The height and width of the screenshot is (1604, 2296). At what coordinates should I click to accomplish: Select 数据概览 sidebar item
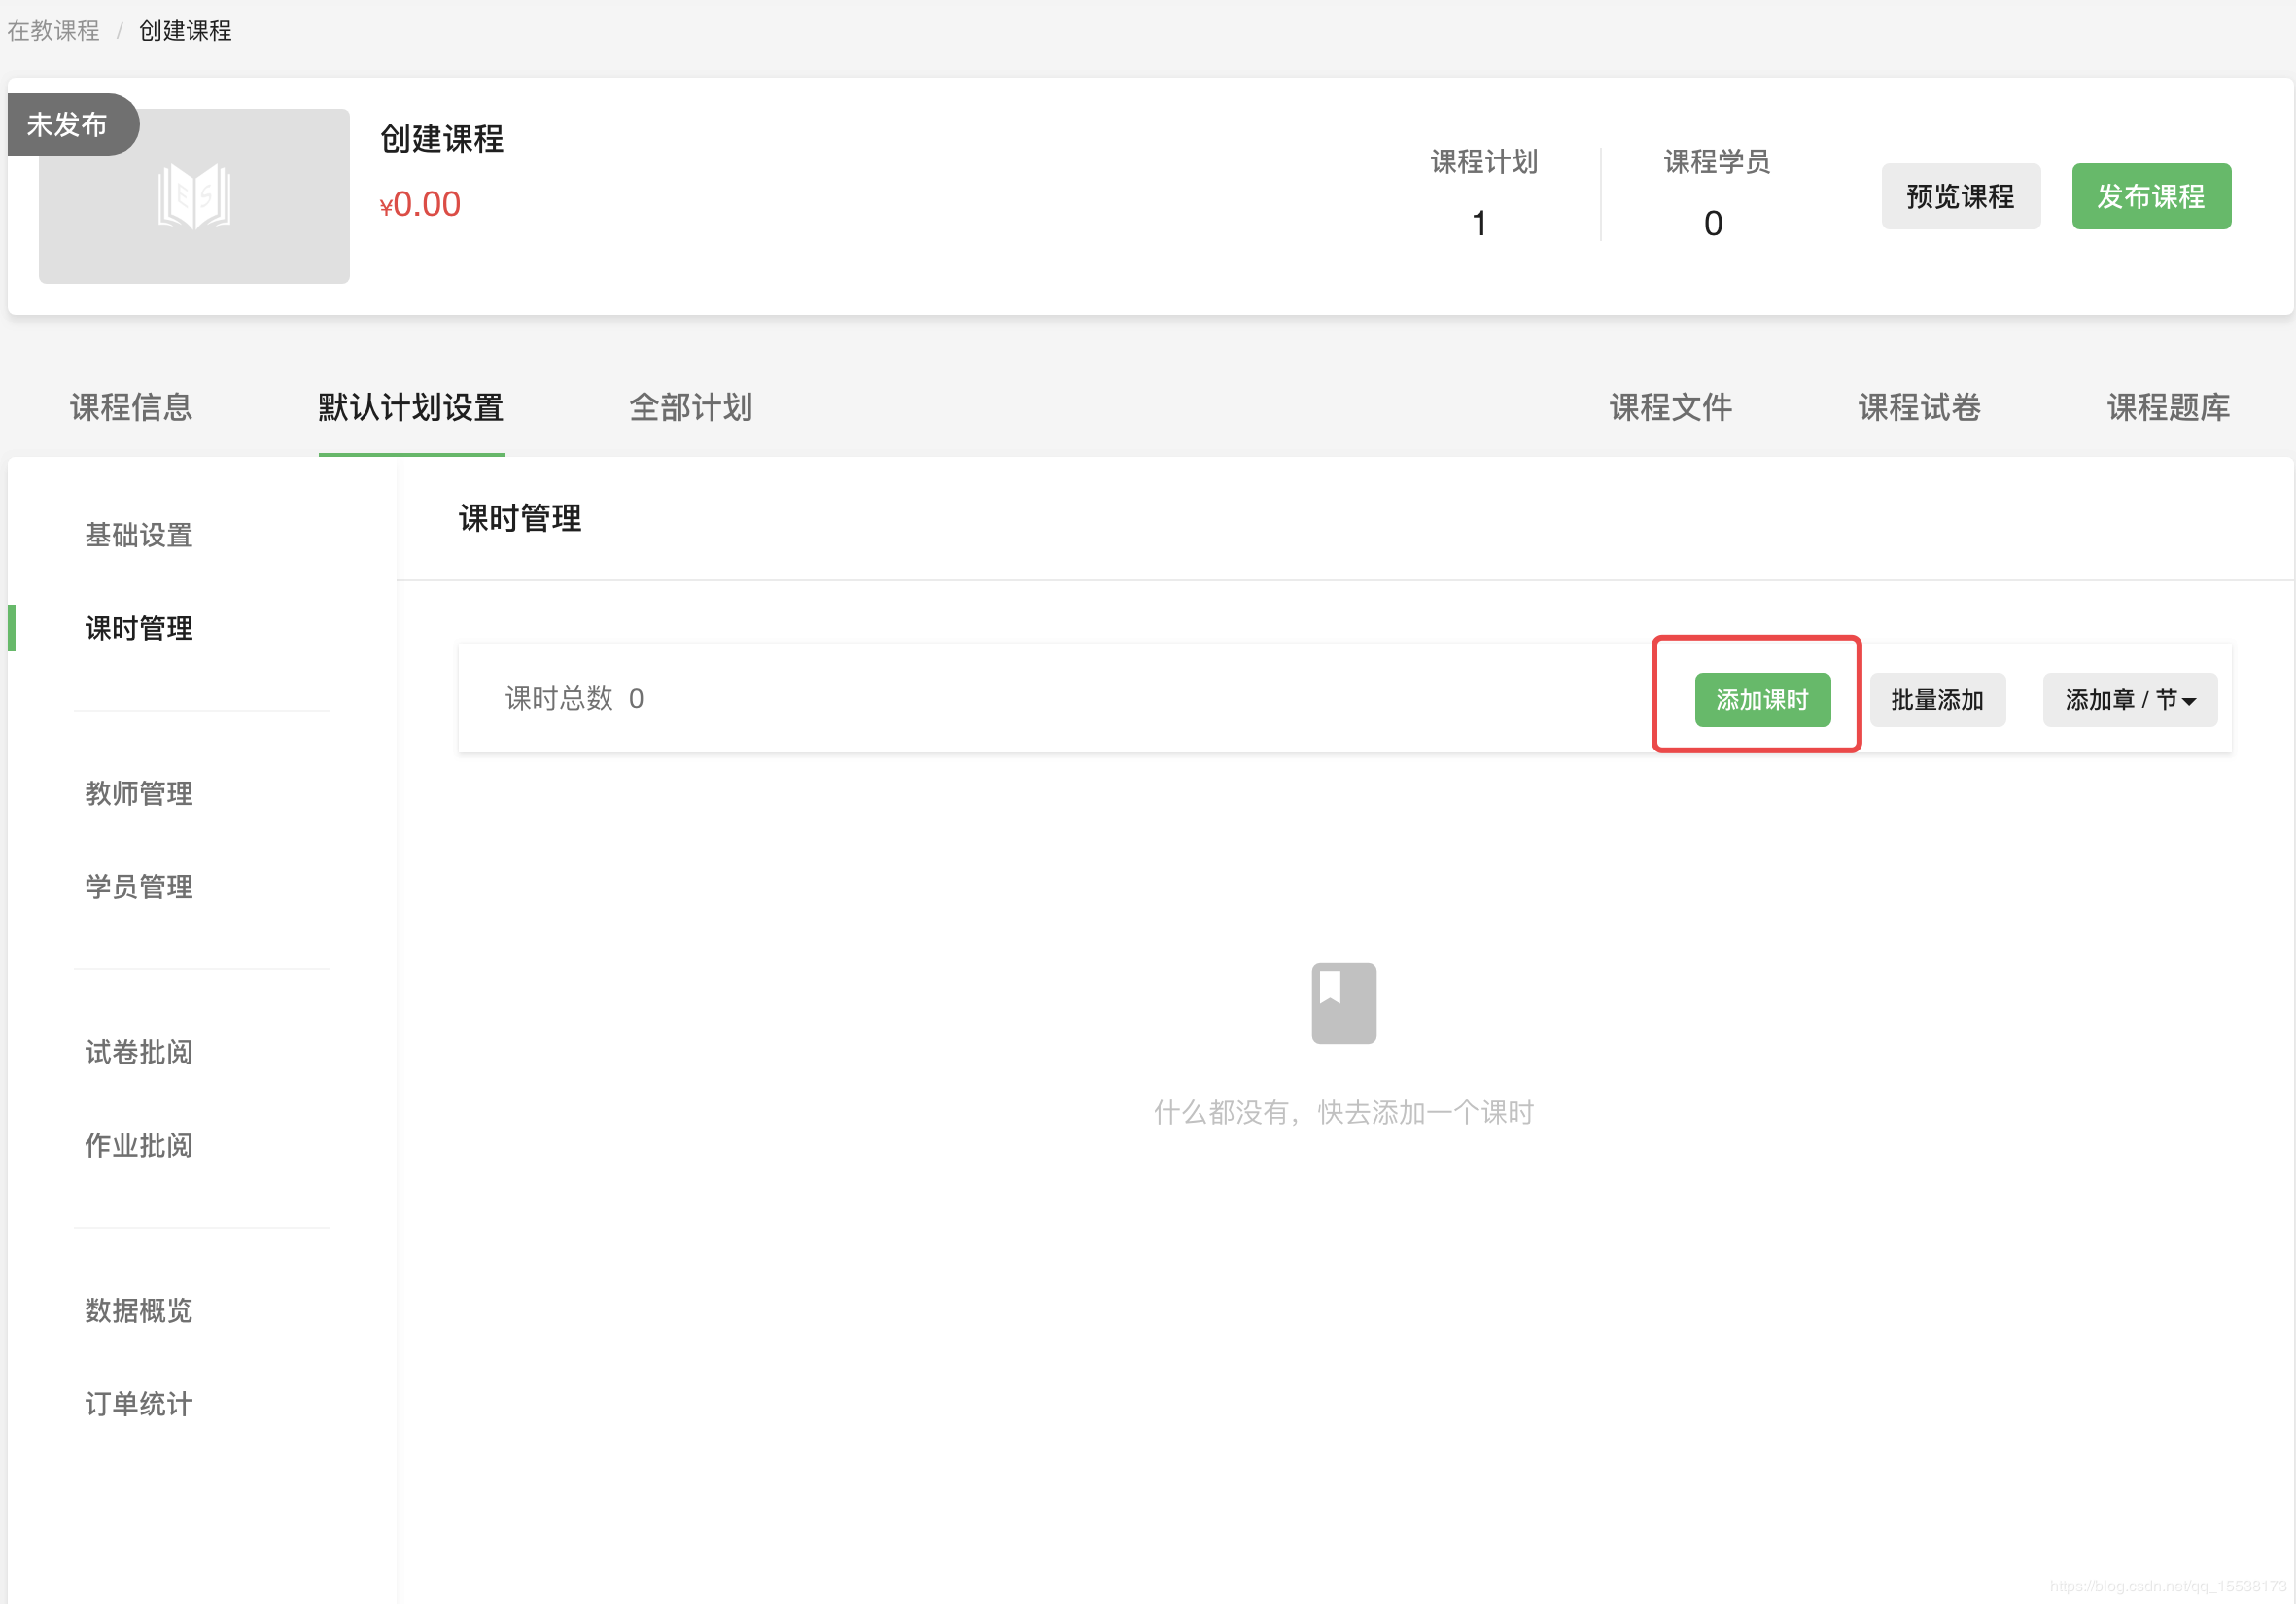(x=139, y=1310)
